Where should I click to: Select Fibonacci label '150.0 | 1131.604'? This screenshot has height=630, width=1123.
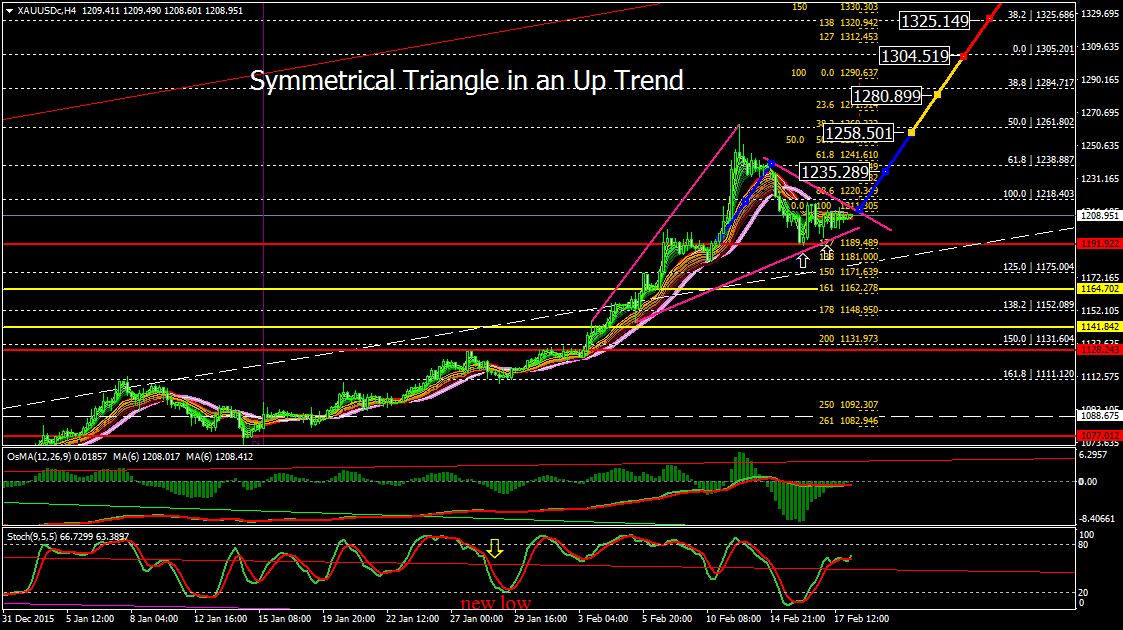[x=1038, y=339]
